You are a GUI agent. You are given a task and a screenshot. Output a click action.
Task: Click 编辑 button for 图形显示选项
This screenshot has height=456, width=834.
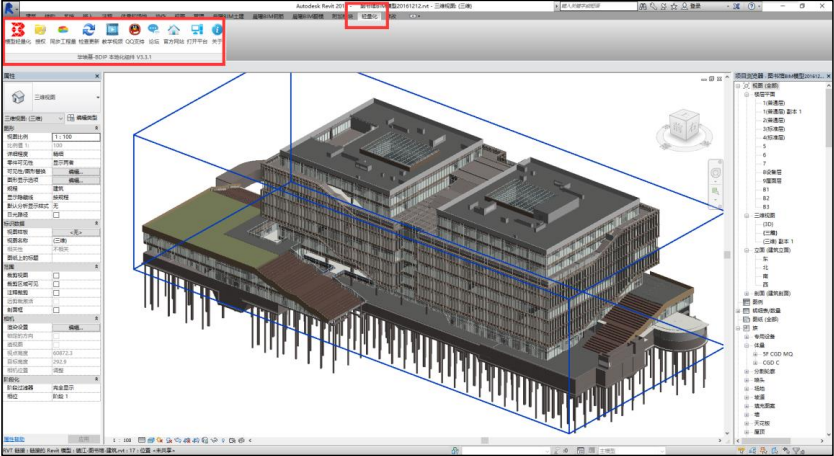click(x=76, y=180)
